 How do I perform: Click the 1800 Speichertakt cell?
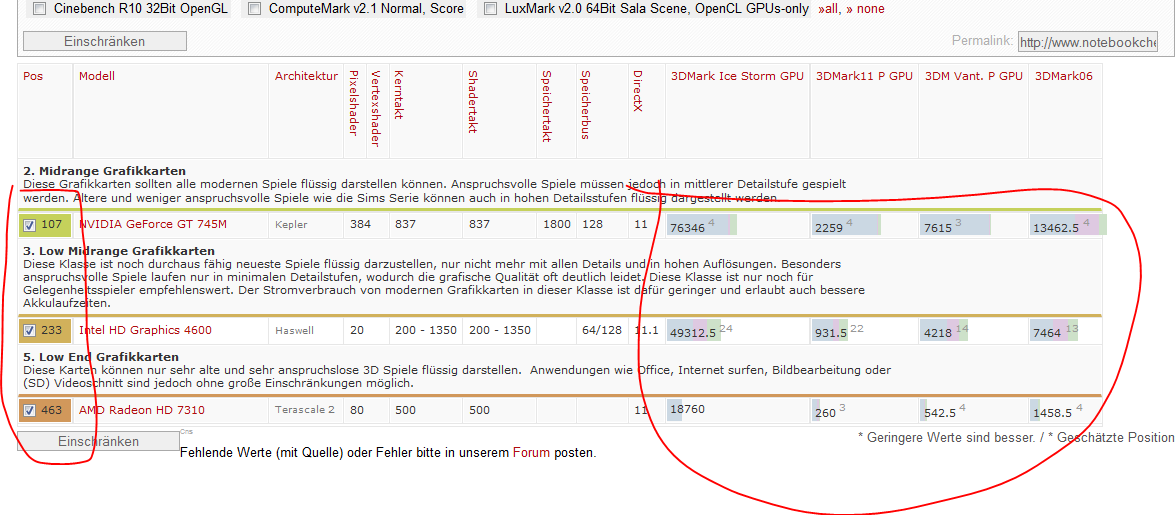coord(556,225)
